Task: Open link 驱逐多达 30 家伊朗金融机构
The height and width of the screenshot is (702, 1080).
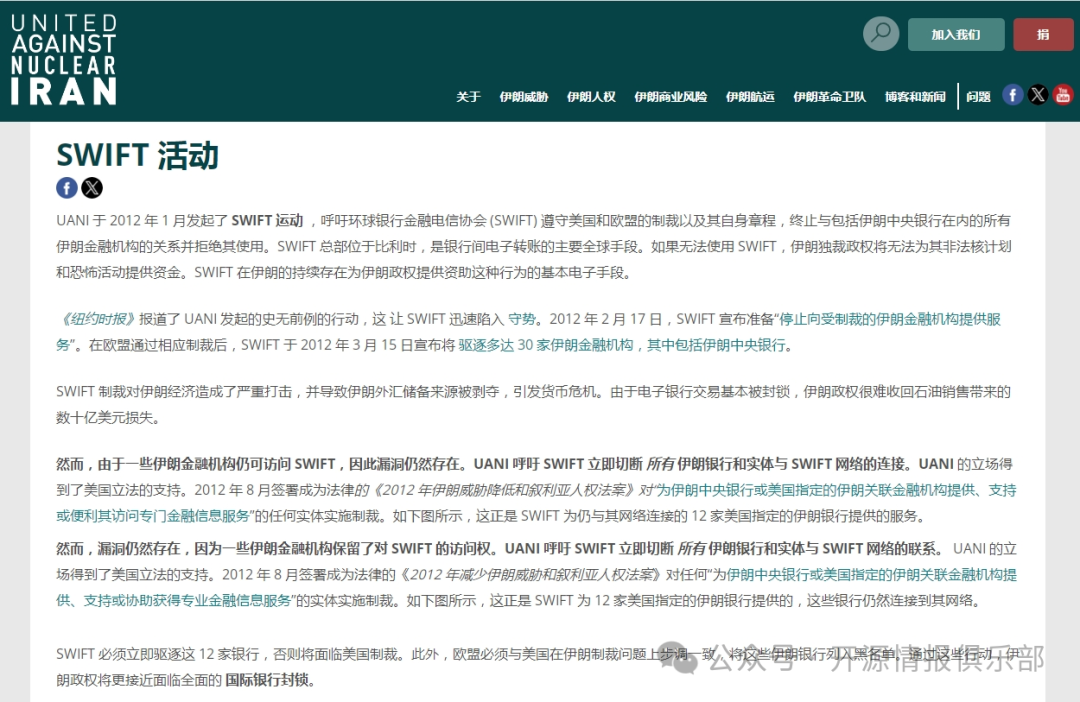Action: [x=546, y=345]
